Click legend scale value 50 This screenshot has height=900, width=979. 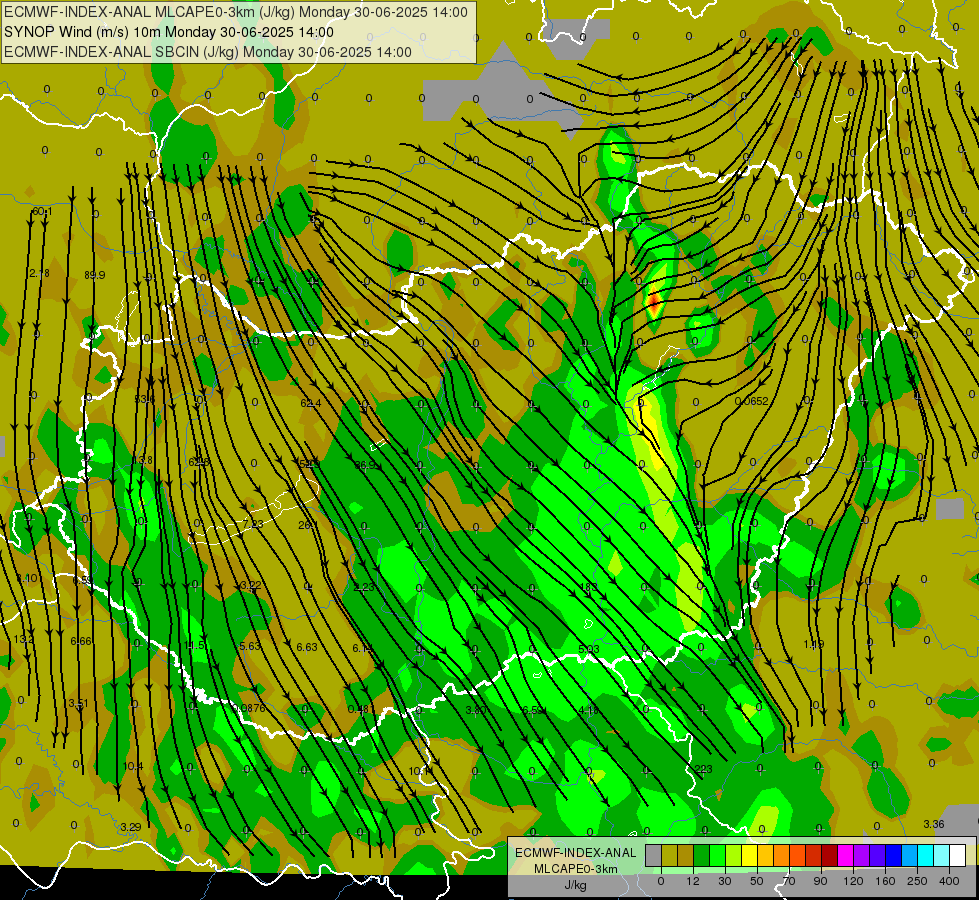(x=757, y=881)
